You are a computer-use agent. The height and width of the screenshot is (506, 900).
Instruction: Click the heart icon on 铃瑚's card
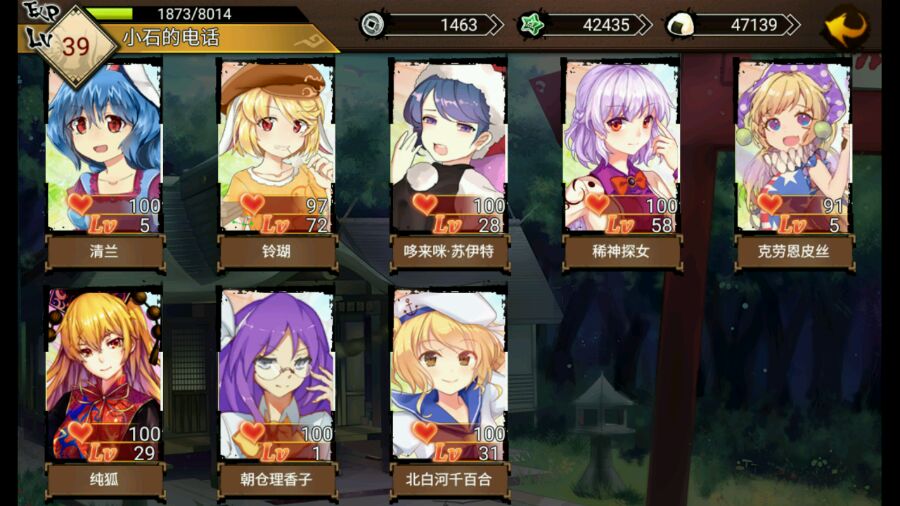pyautogui.click(x=252, y=203)
